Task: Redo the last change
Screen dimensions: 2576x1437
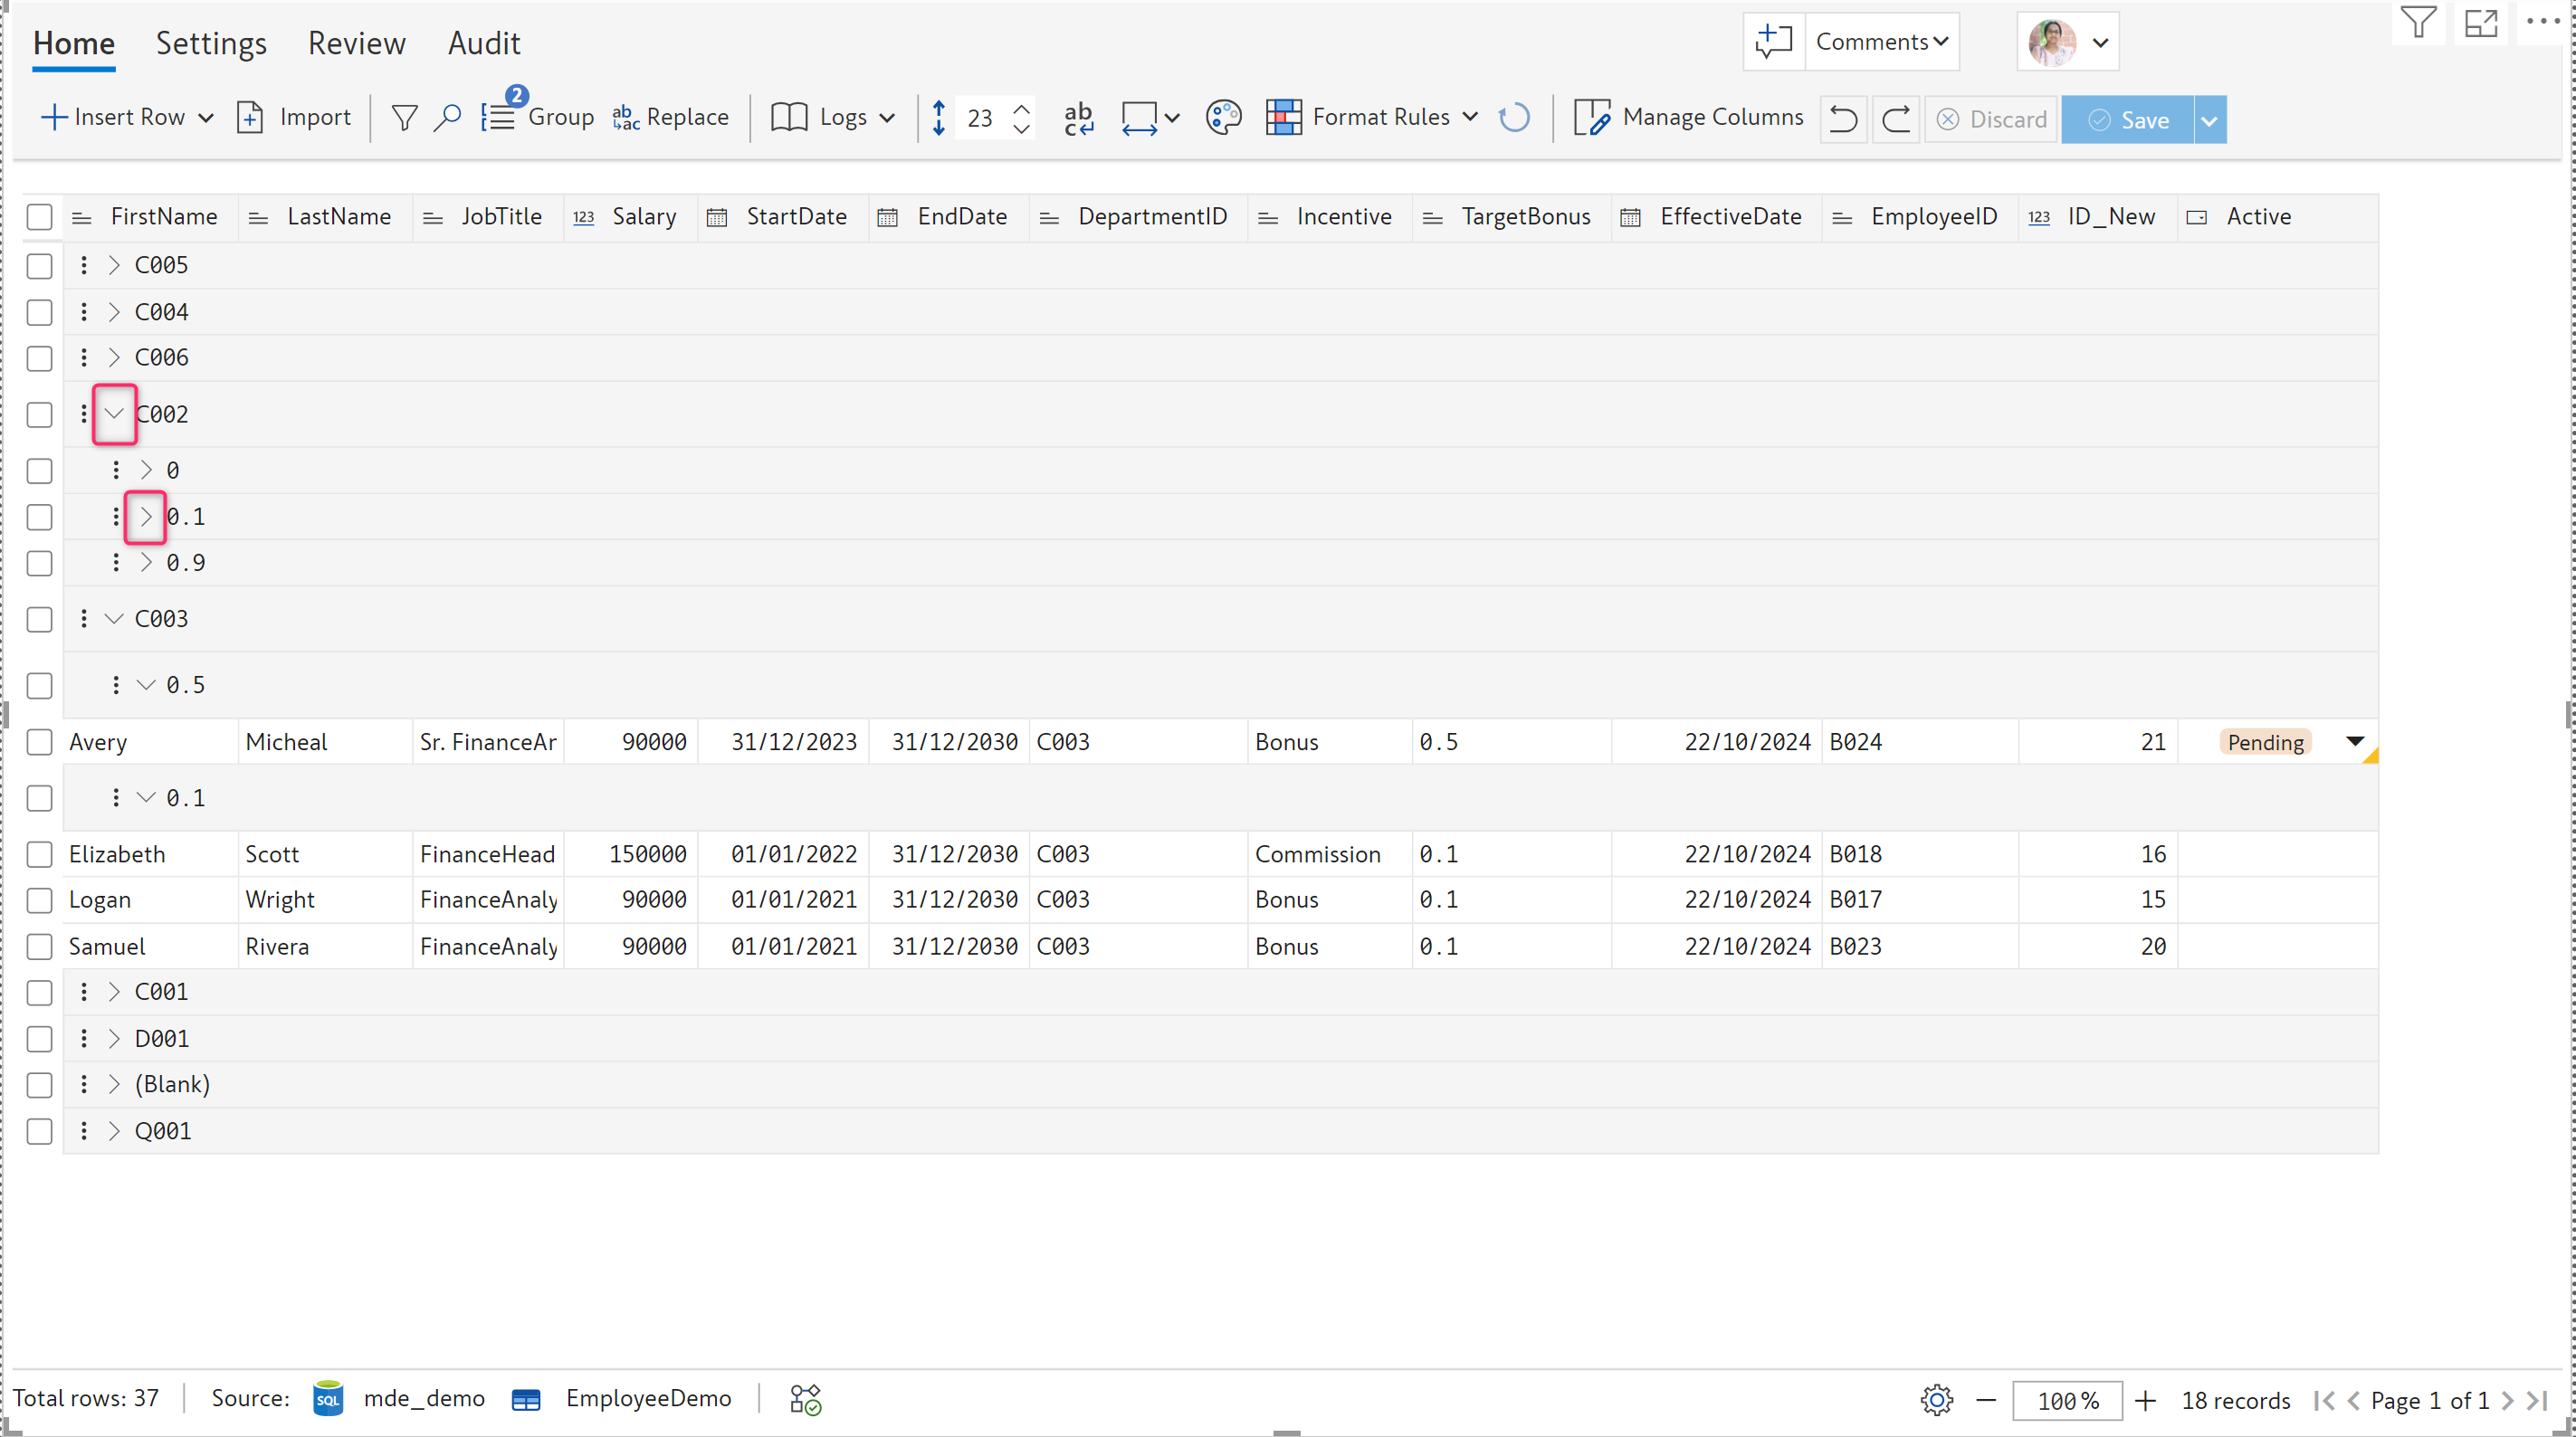Action: tap(1895, 120)
